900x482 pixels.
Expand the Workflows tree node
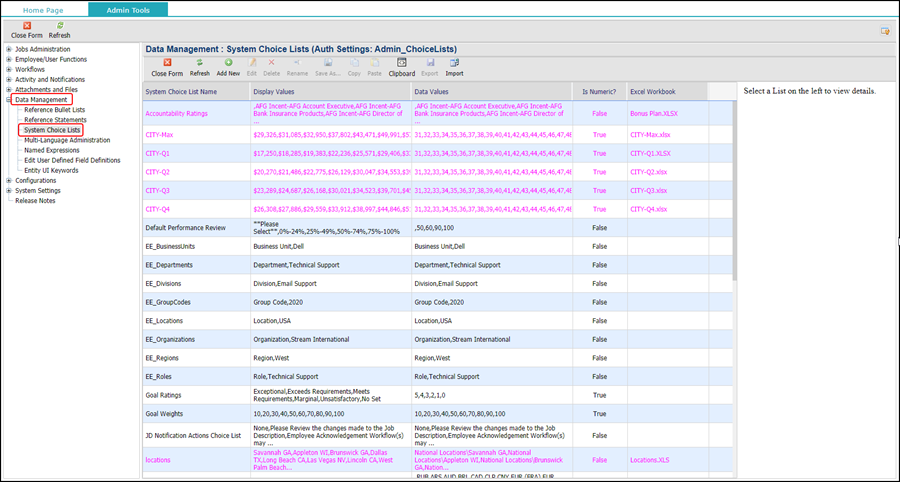click(9, 69)
